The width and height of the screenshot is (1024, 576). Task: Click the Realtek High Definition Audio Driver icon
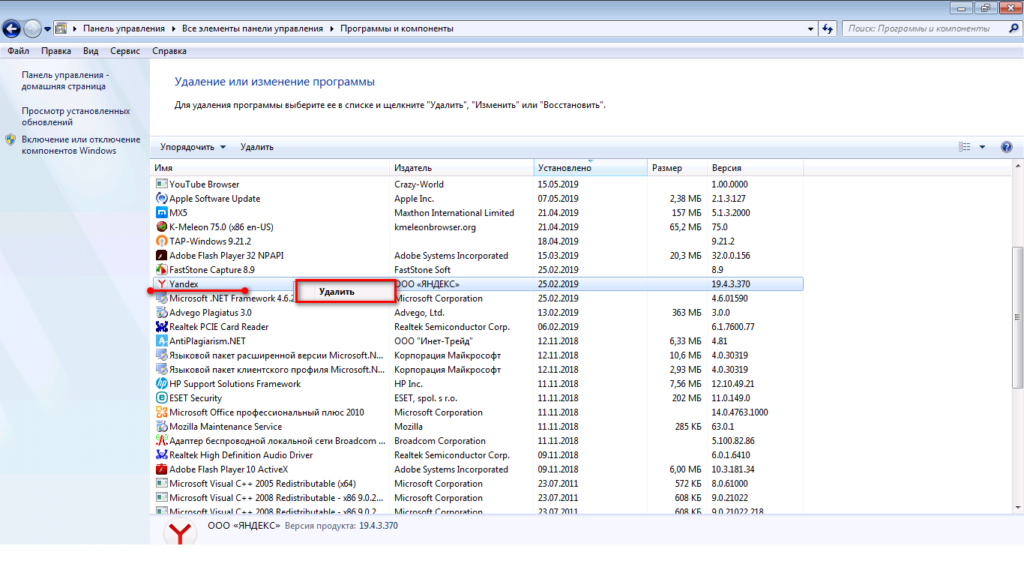point(161,455)
